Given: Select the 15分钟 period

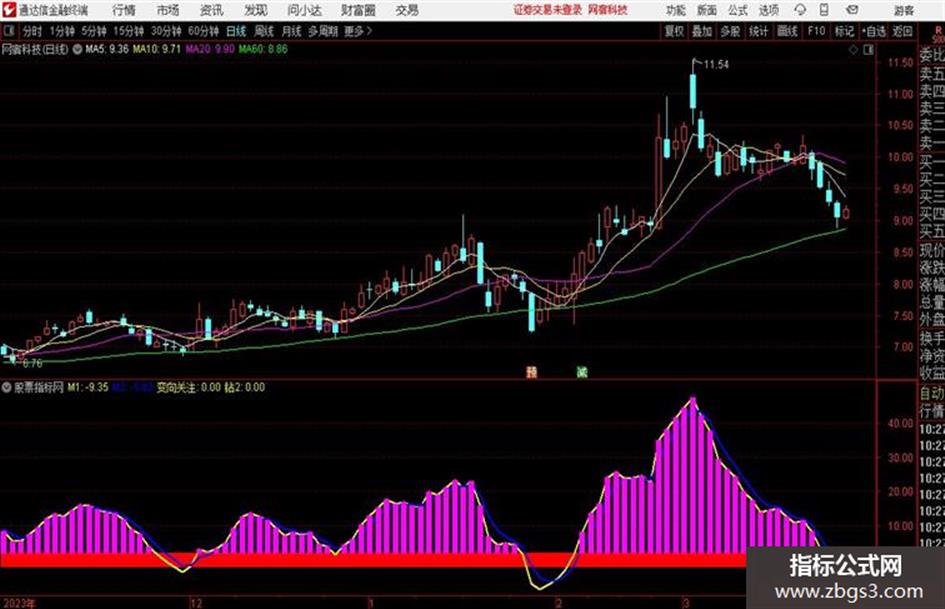Looking at the screenshot, I should pyautogui.click(x=129, y=31).
